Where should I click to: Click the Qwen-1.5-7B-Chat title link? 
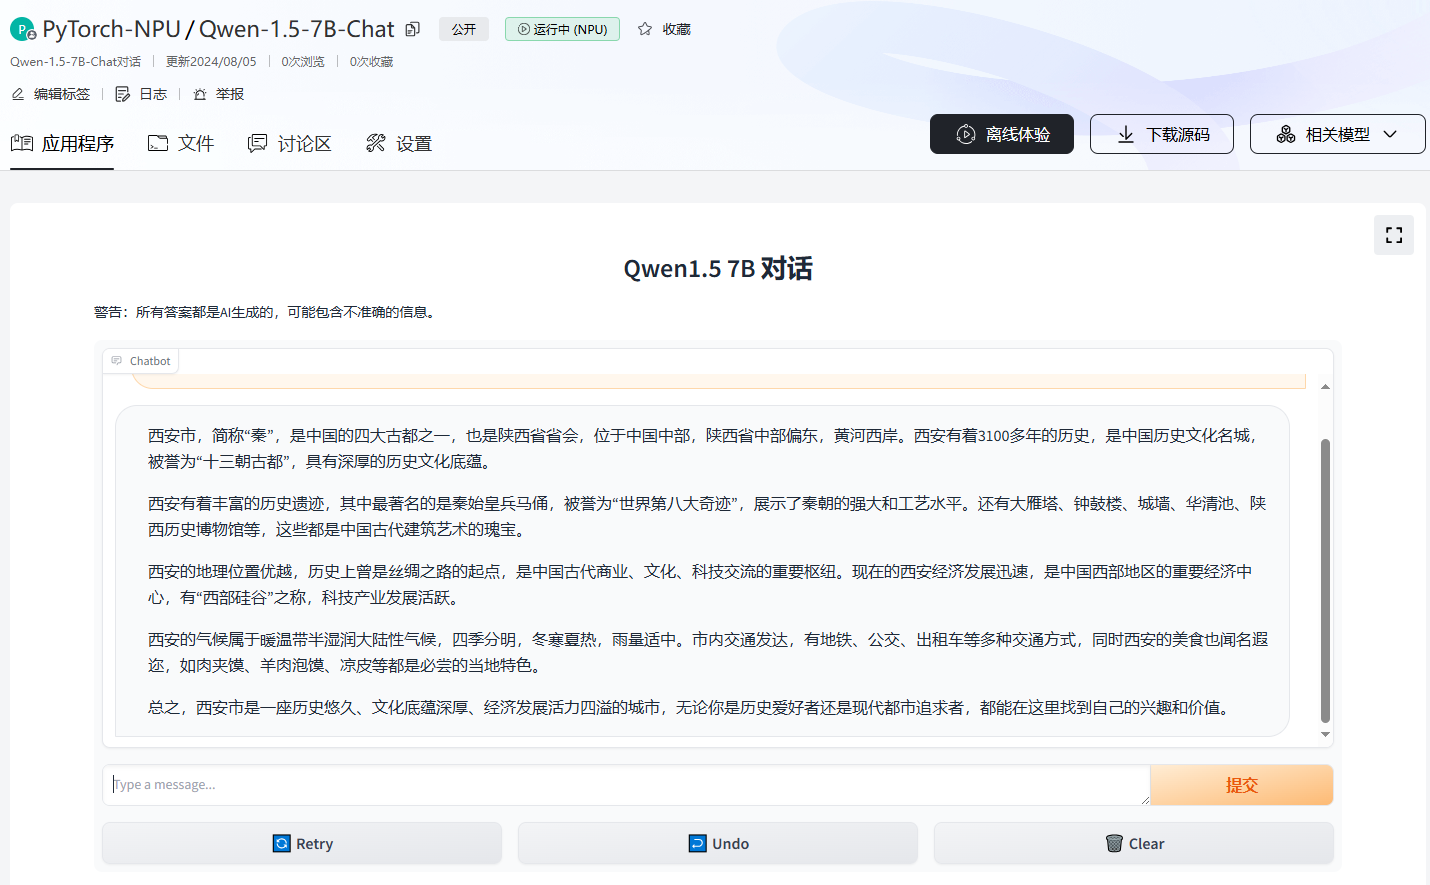coord(297,29)
